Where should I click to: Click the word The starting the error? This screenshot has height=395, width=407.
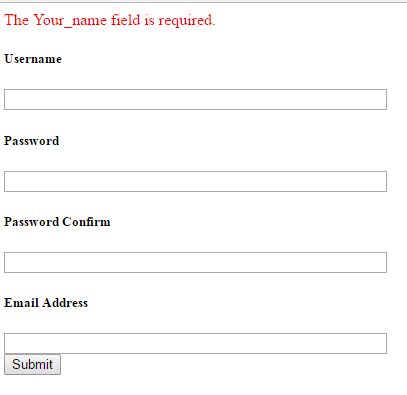[16, 20]
